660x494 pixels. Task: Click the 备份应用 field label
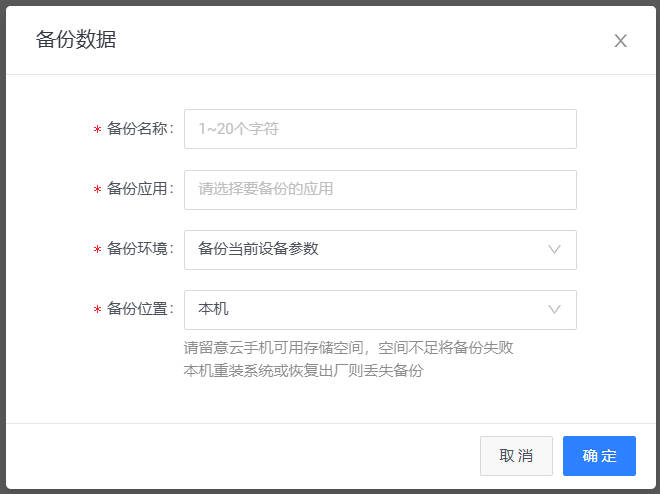[140, 189]
